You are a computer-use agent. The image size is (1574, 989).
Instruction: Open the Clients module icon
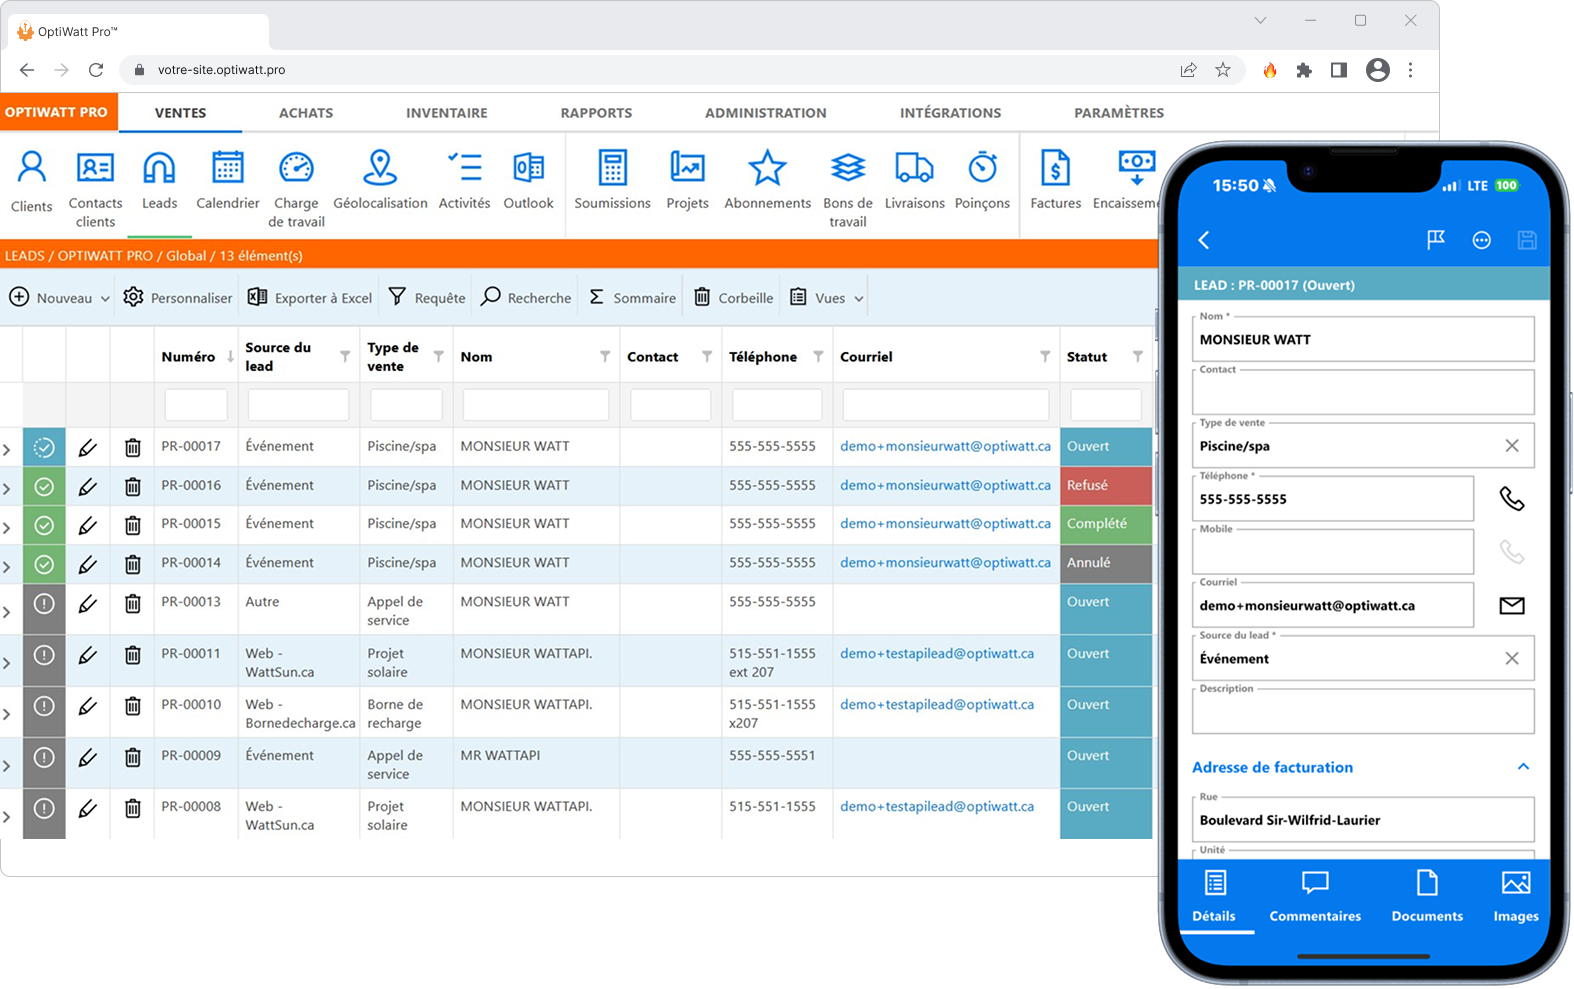32,166
